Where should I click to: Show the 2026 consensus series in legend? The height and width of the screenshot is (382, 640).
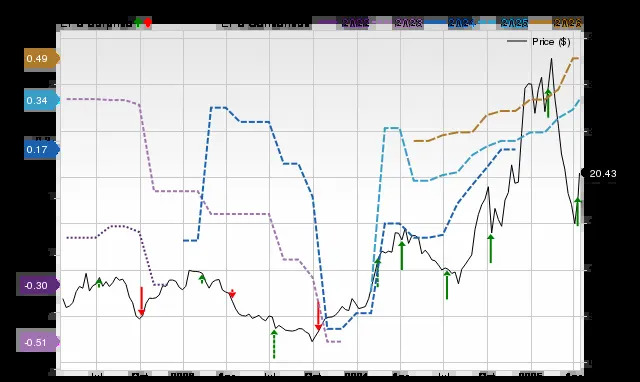pos(557,22)
